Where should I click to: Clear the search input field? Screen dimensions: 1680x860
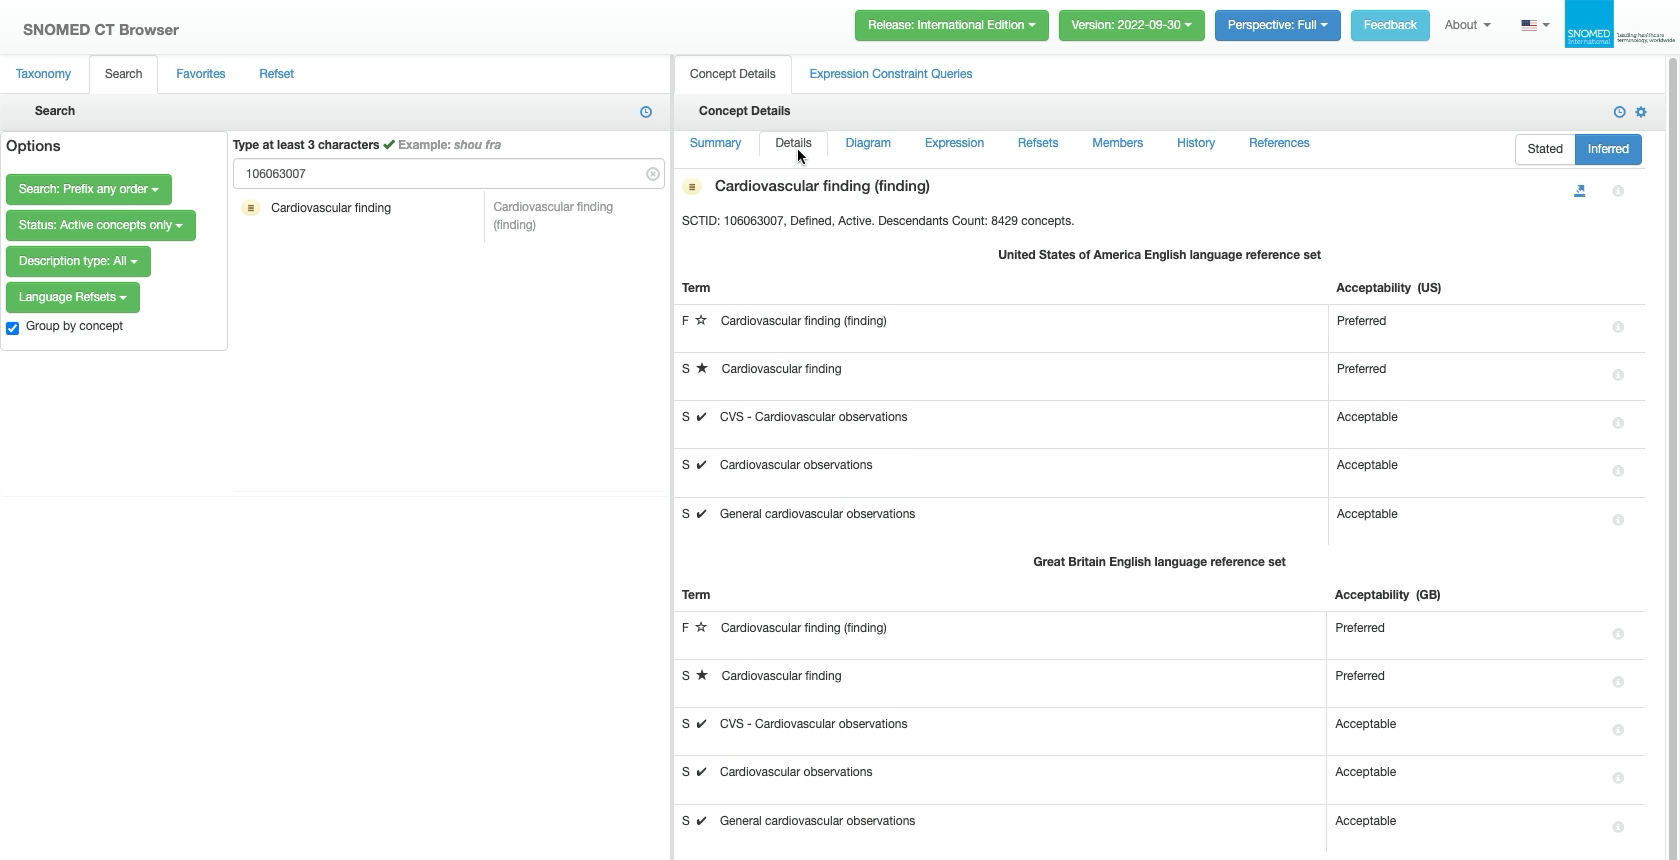click(x=653, y=174)
